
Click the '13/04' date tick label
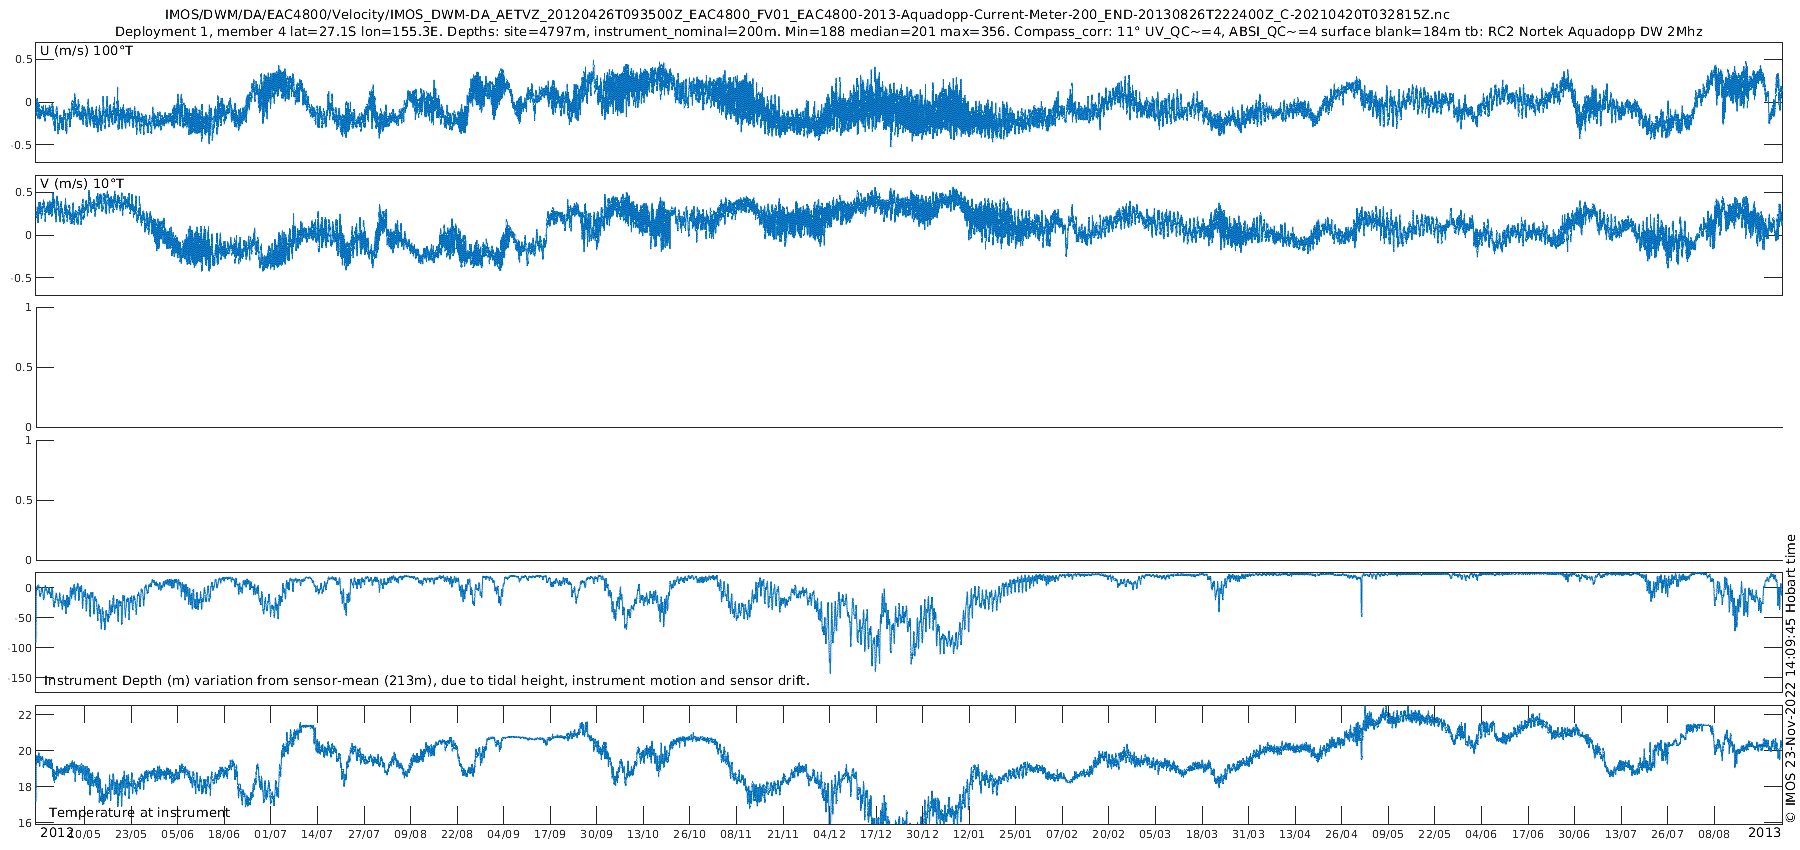click(1295, 834)
